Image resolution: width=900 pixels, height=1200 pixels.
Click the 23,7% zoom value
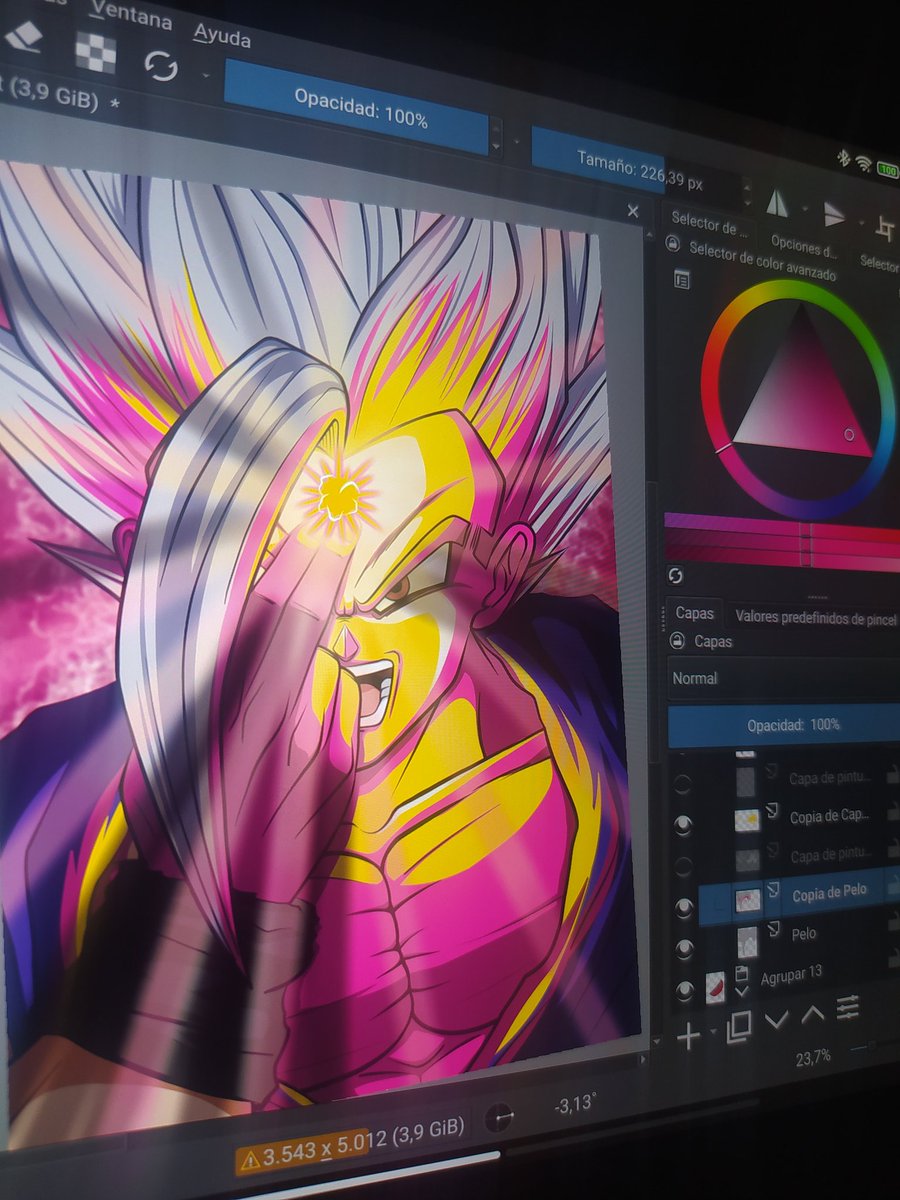coord(813,1056)
